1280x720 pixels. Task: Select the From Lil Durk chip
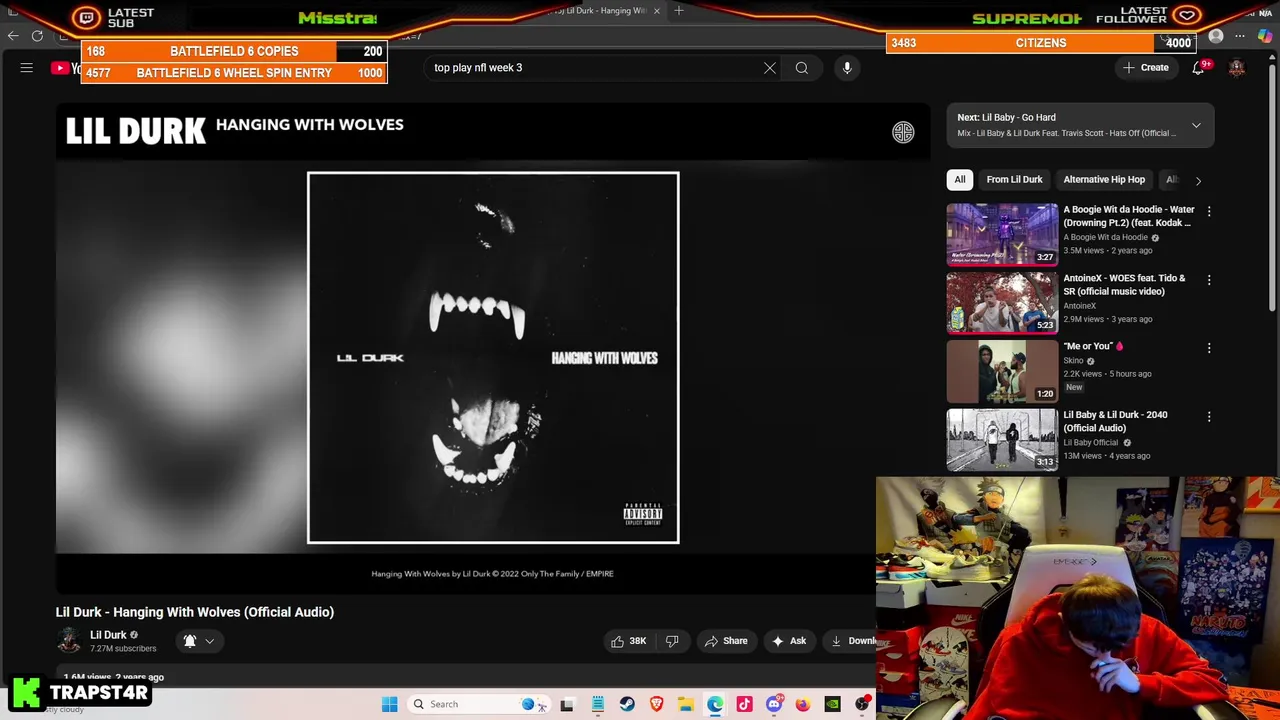tap(1014, 180)
